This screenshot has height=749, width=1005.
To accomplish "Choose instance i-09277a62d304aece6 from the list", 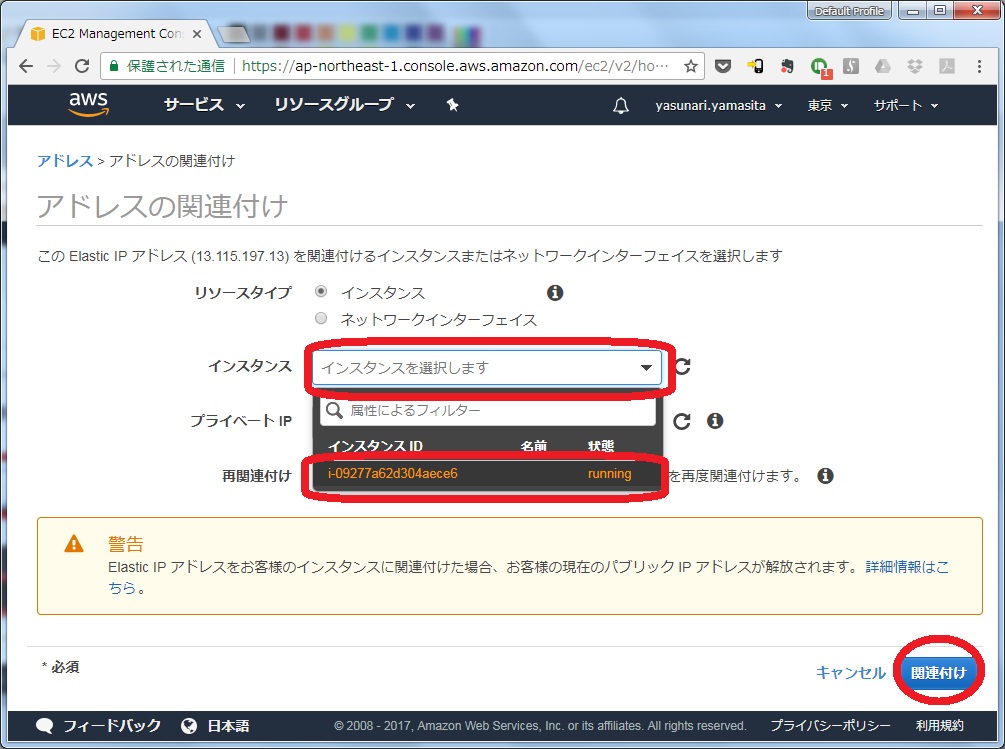I will click(486, 474).
